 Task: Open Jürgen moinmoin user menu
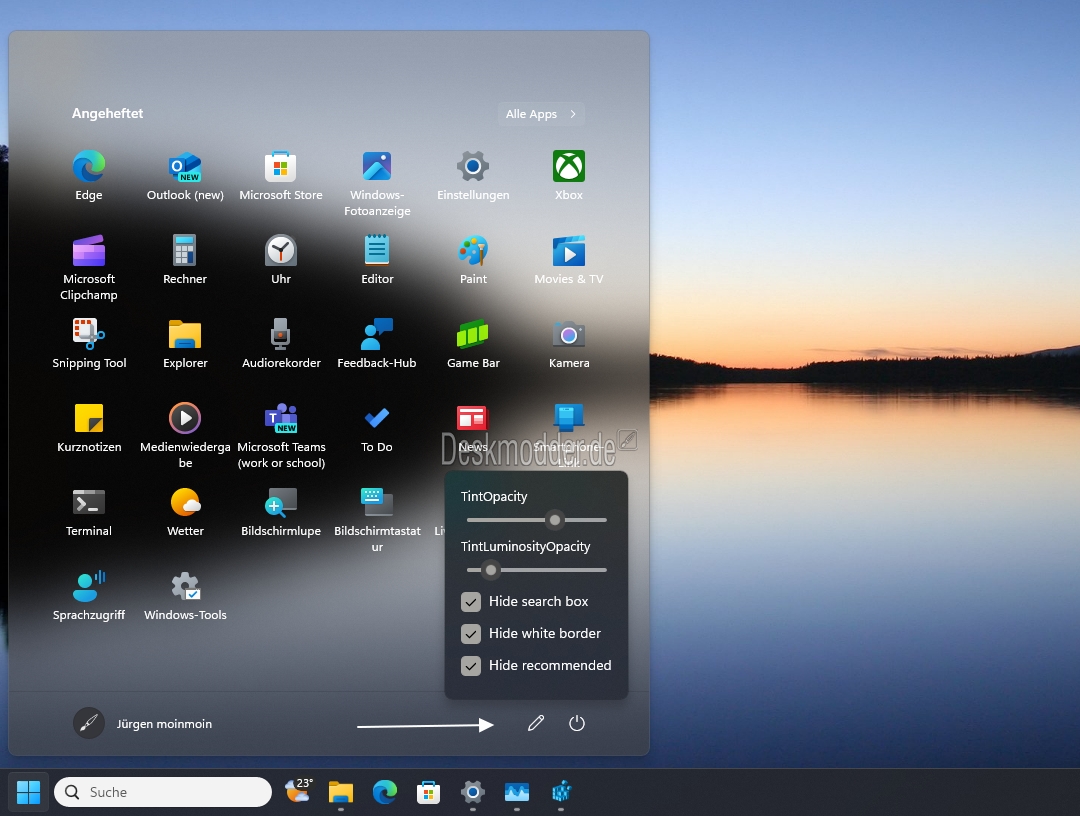(x=143, y=723)
